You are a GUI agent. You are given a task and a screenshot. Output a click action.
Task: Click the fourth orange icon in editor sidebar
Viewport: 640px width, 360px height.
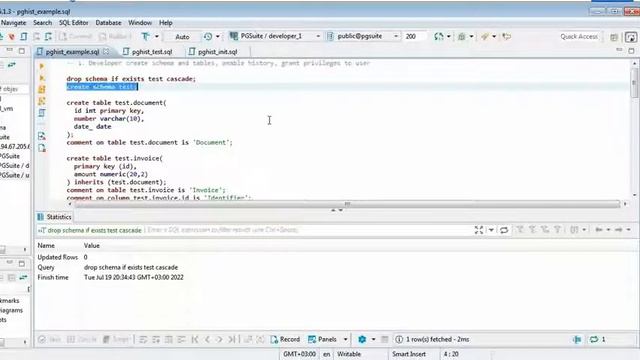[42, 101]
